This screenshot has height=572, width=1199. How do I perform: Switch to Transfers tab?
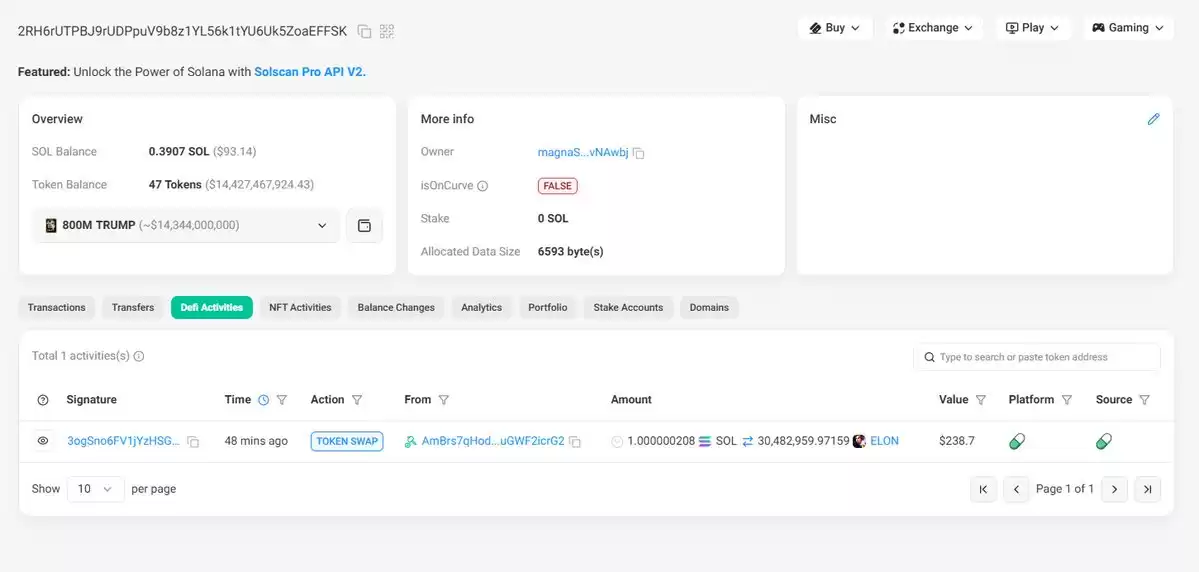133,307
